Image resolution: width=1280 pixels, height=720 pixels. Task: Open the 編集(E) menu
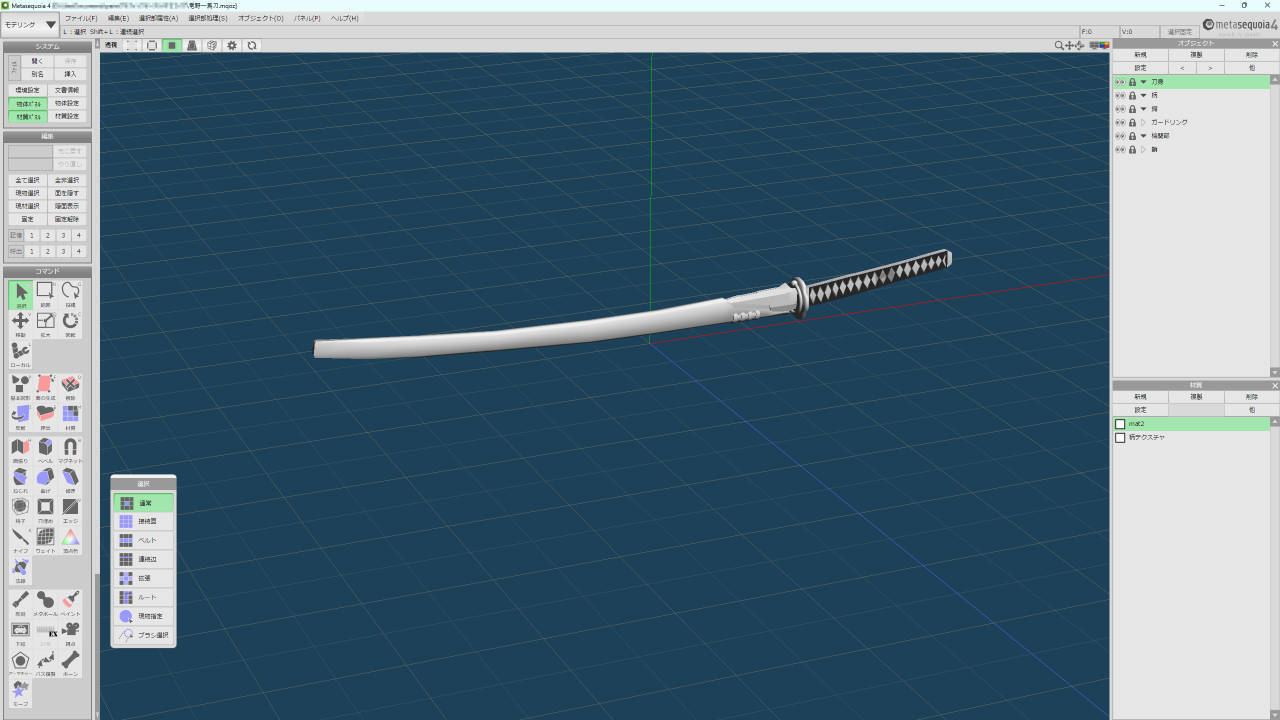coord(118,18)
